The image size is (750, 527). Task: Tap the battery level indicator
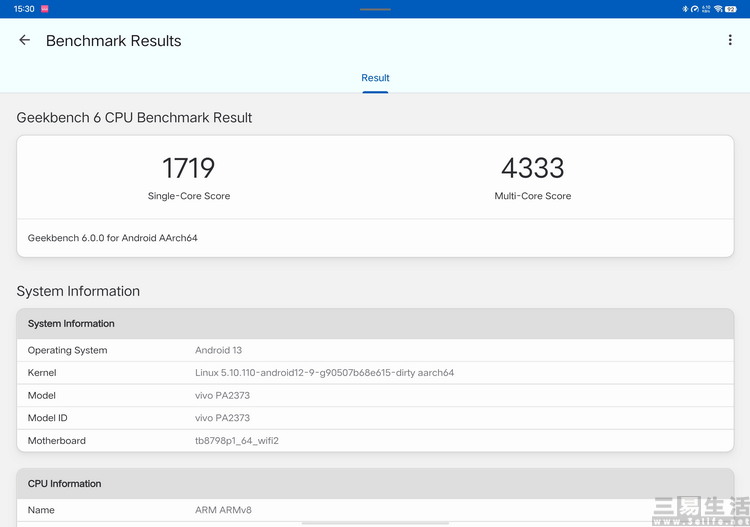tap(730, 9)
